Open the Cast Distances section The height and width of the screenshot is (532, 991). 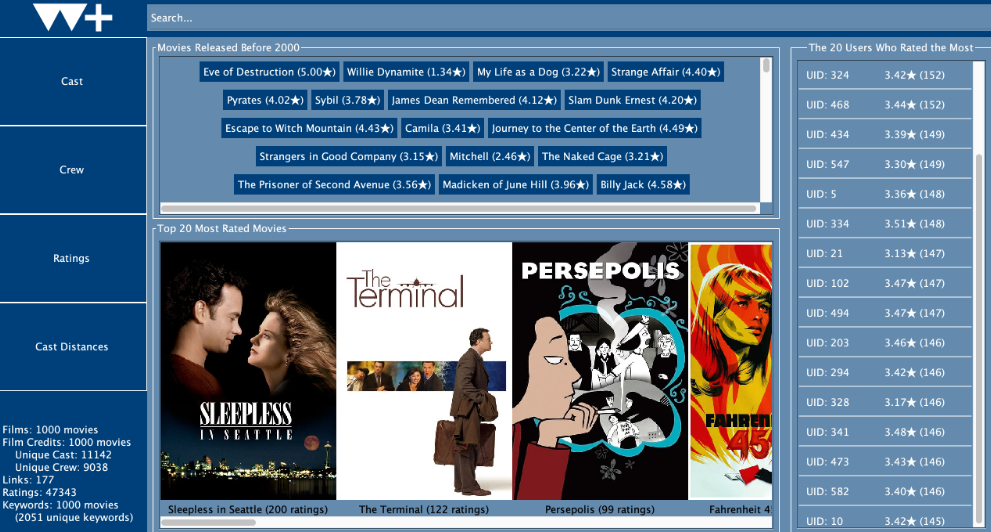[73, 347]
